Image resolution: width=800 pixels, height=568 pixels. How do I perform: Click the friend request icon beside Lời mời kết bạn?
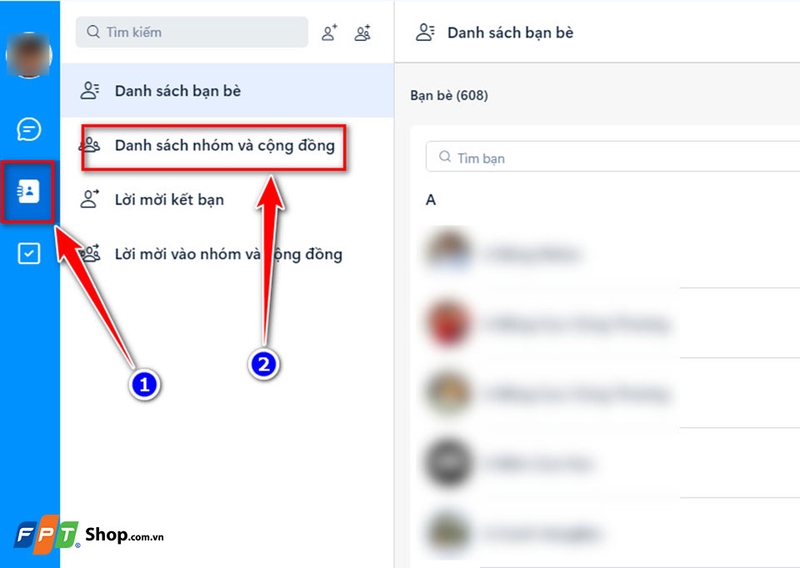(90, 199)
